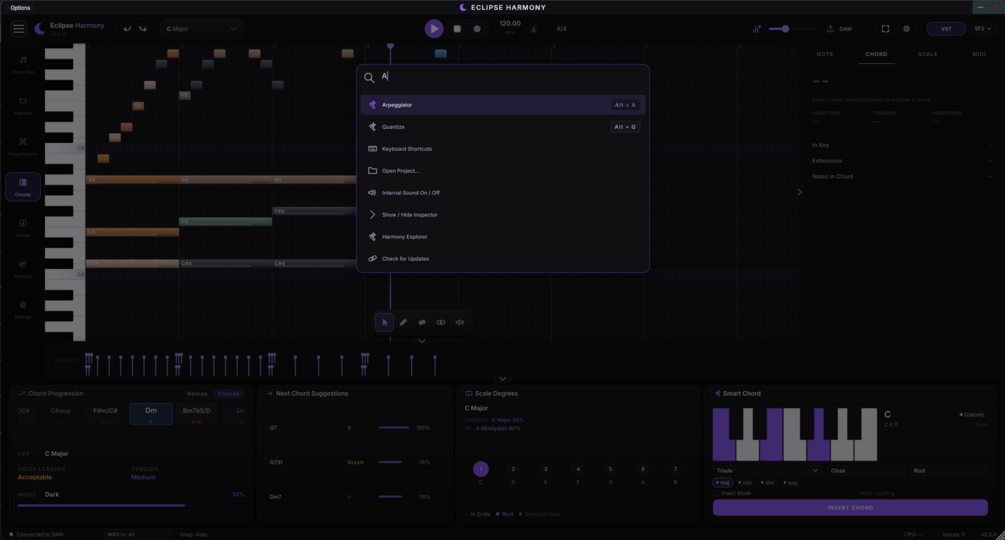Choose Show / Hide Inspector command
Image resolution: width=1005 pixels, height=540 pixels.
click(502, 215)
